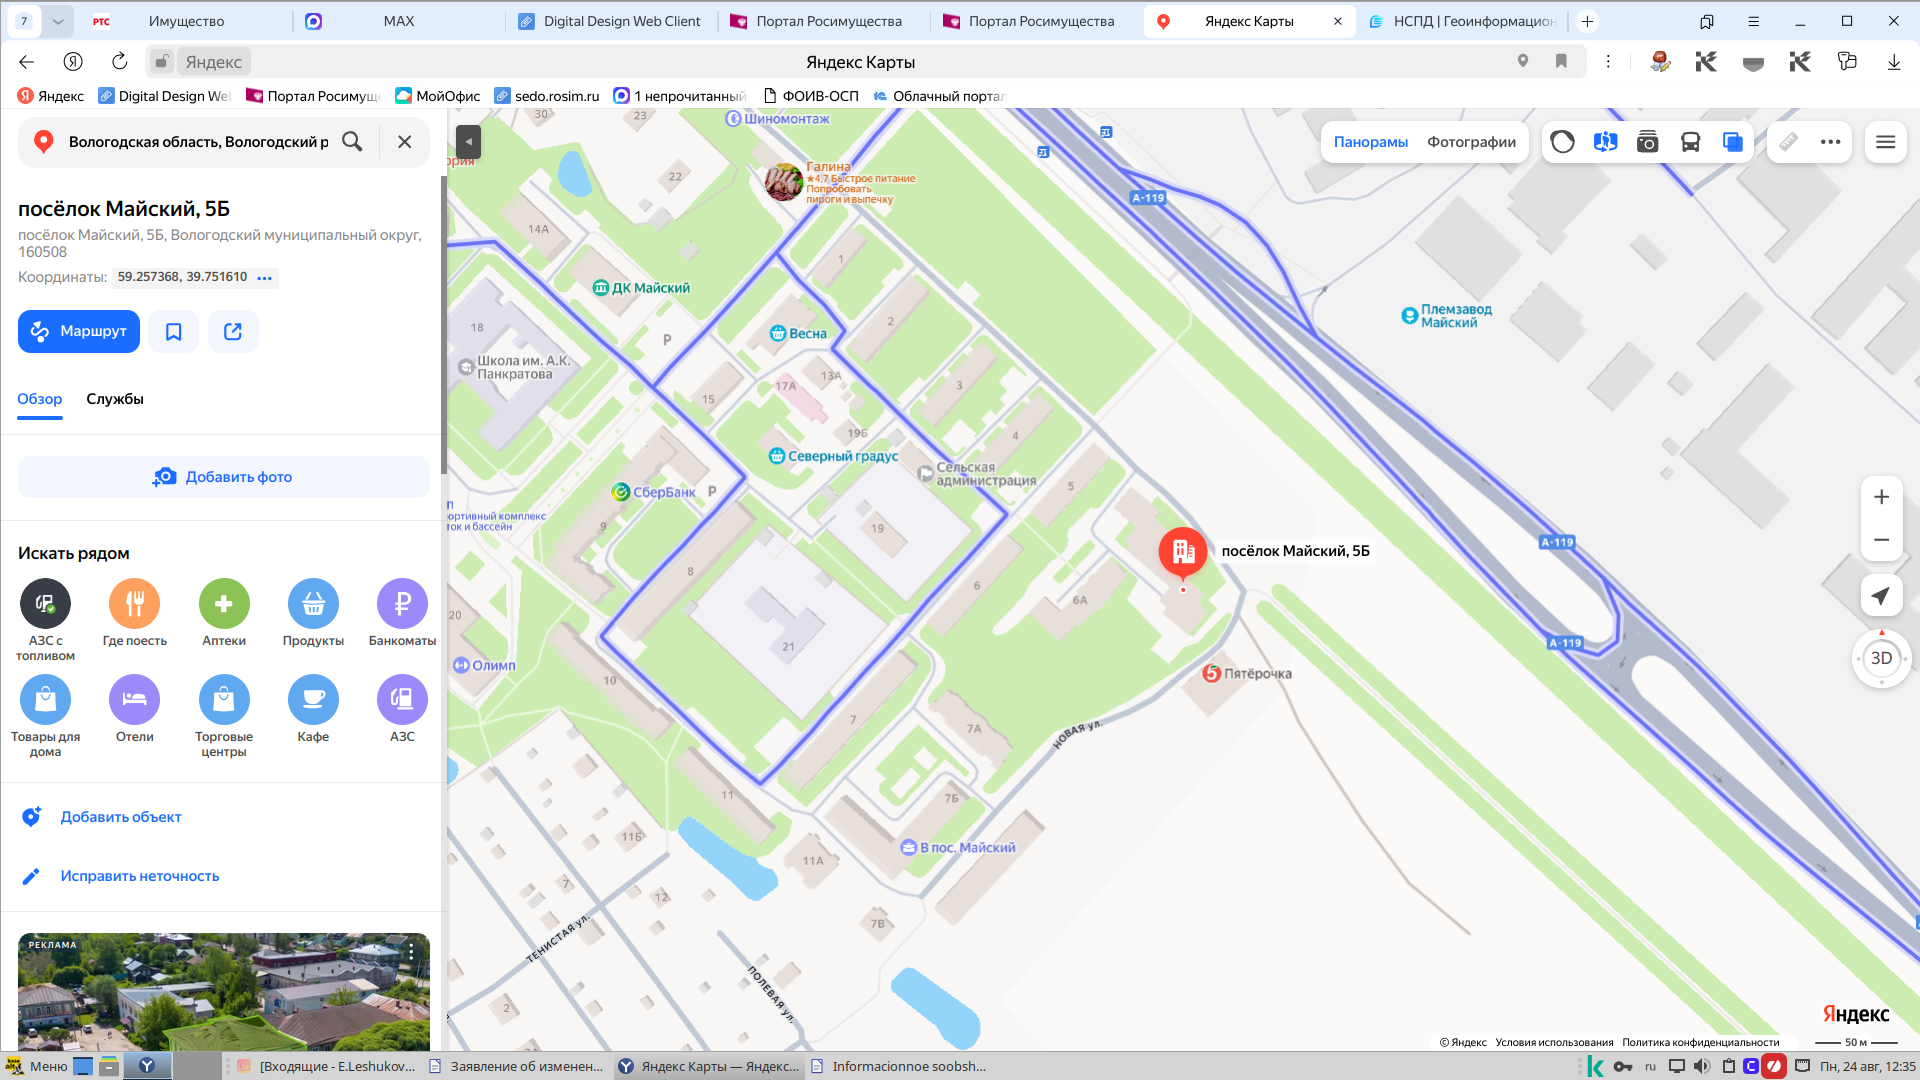Bookmark this page in address bar

click(1561, 62)
